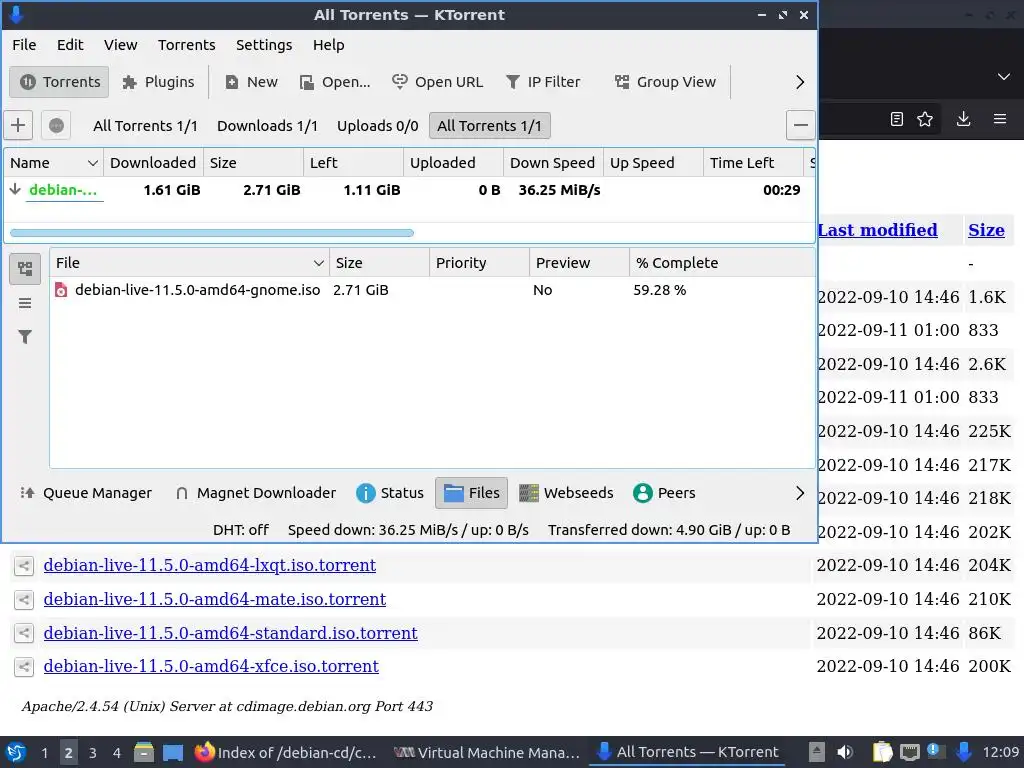The image size is (1024, 768).
Task: Sort by torrent Size column header
Action: 253,163
